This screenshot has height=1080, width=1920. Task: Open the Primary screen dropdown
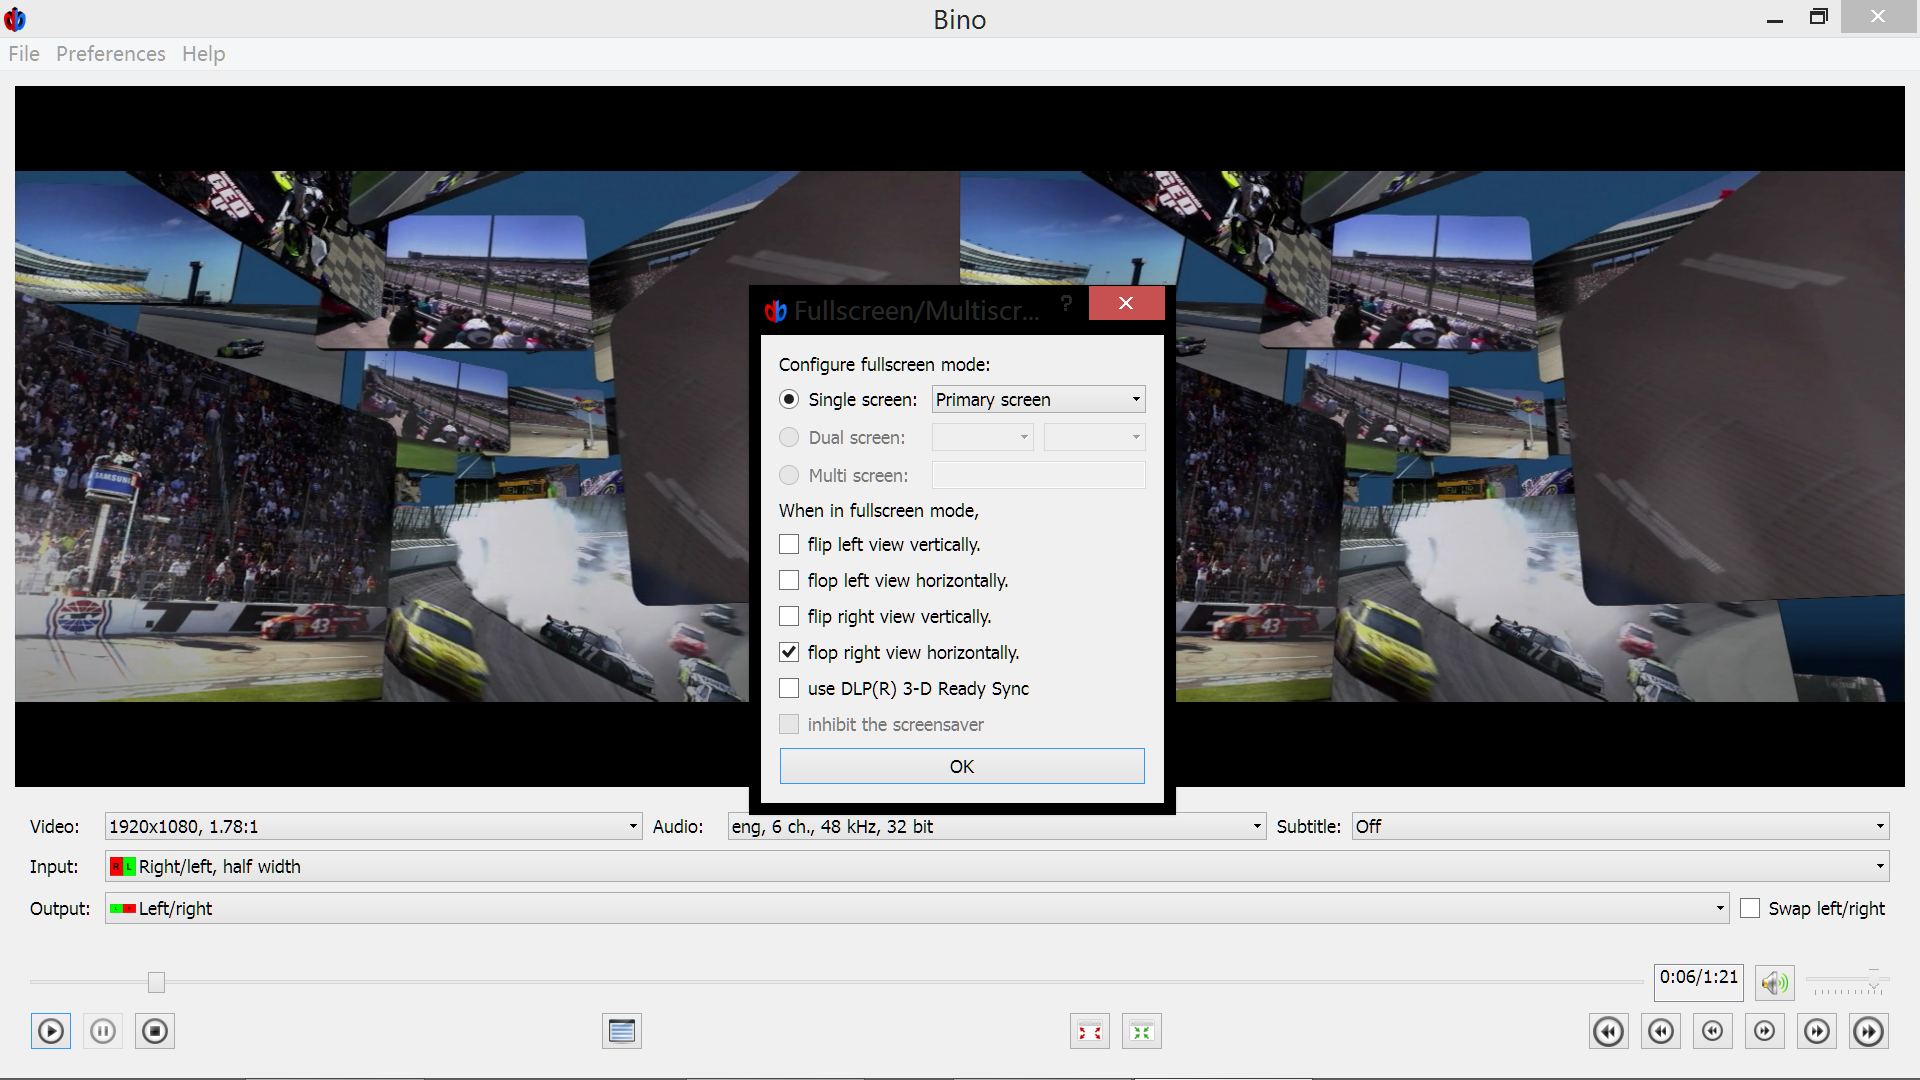[x=1038, y=399]
